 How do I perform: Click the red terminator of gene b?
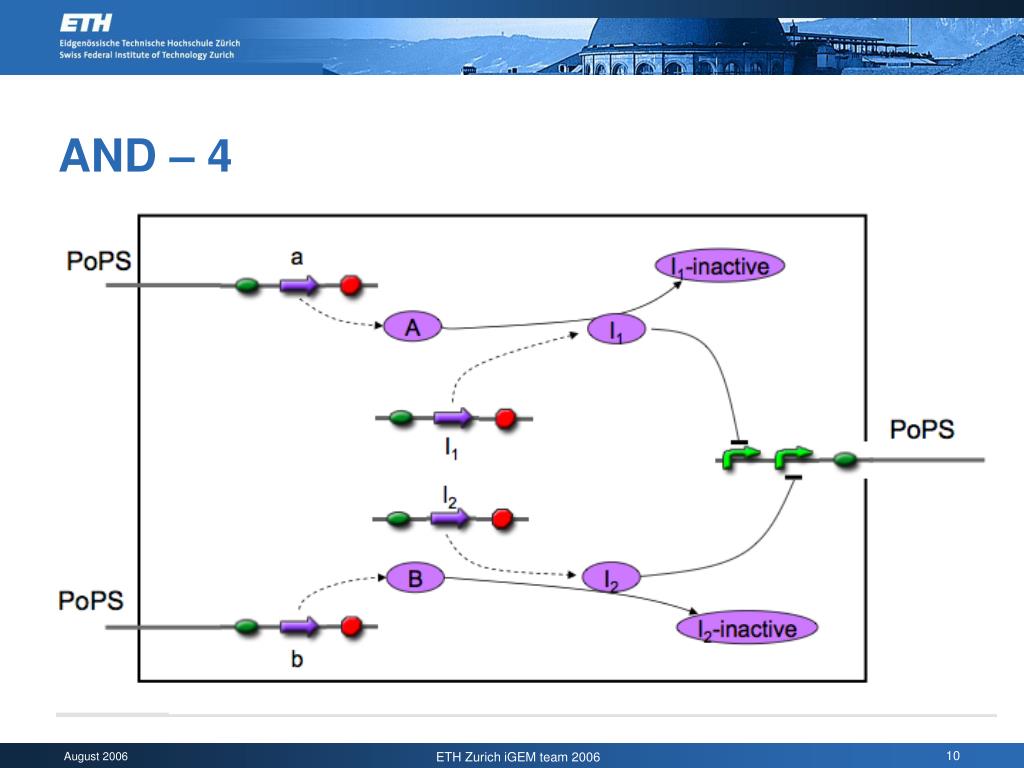pyautogui.click(x=351, y=626)
